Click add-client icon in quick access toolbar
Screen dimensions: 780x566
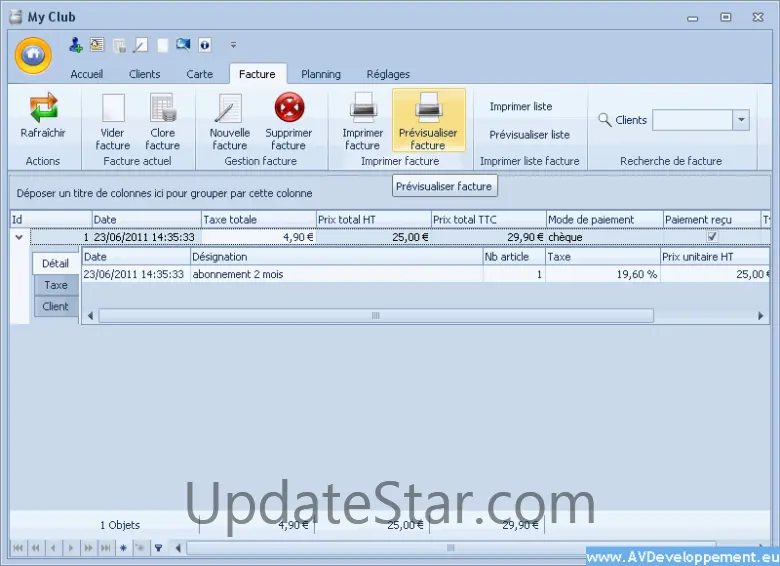coord(76,45)
